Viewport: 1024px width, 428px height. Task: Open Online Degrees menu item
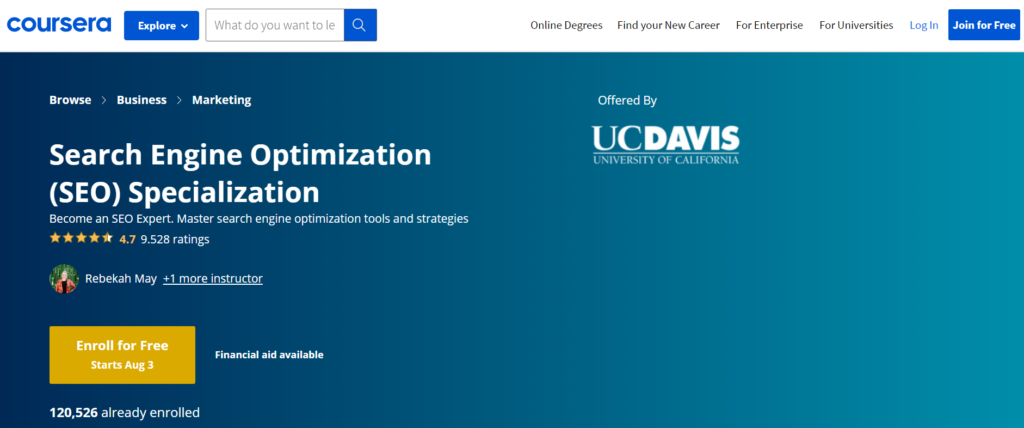pyautogui.click(x=566, y=25)
